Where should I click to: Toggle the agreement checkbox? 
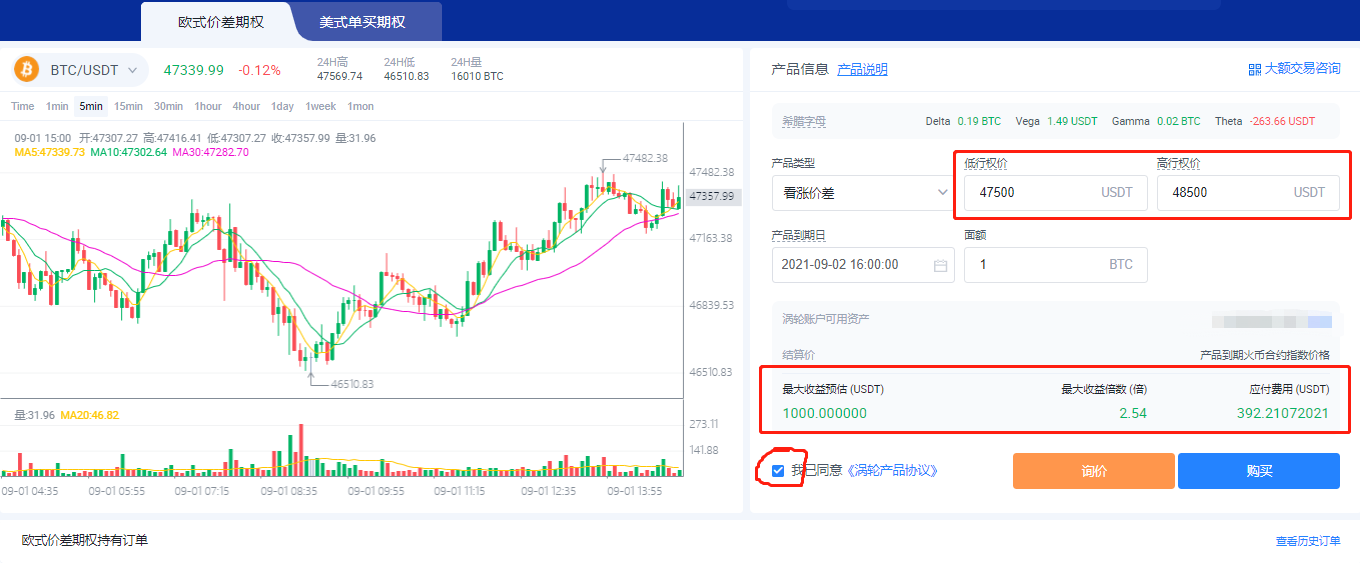(x=779, y=470)
